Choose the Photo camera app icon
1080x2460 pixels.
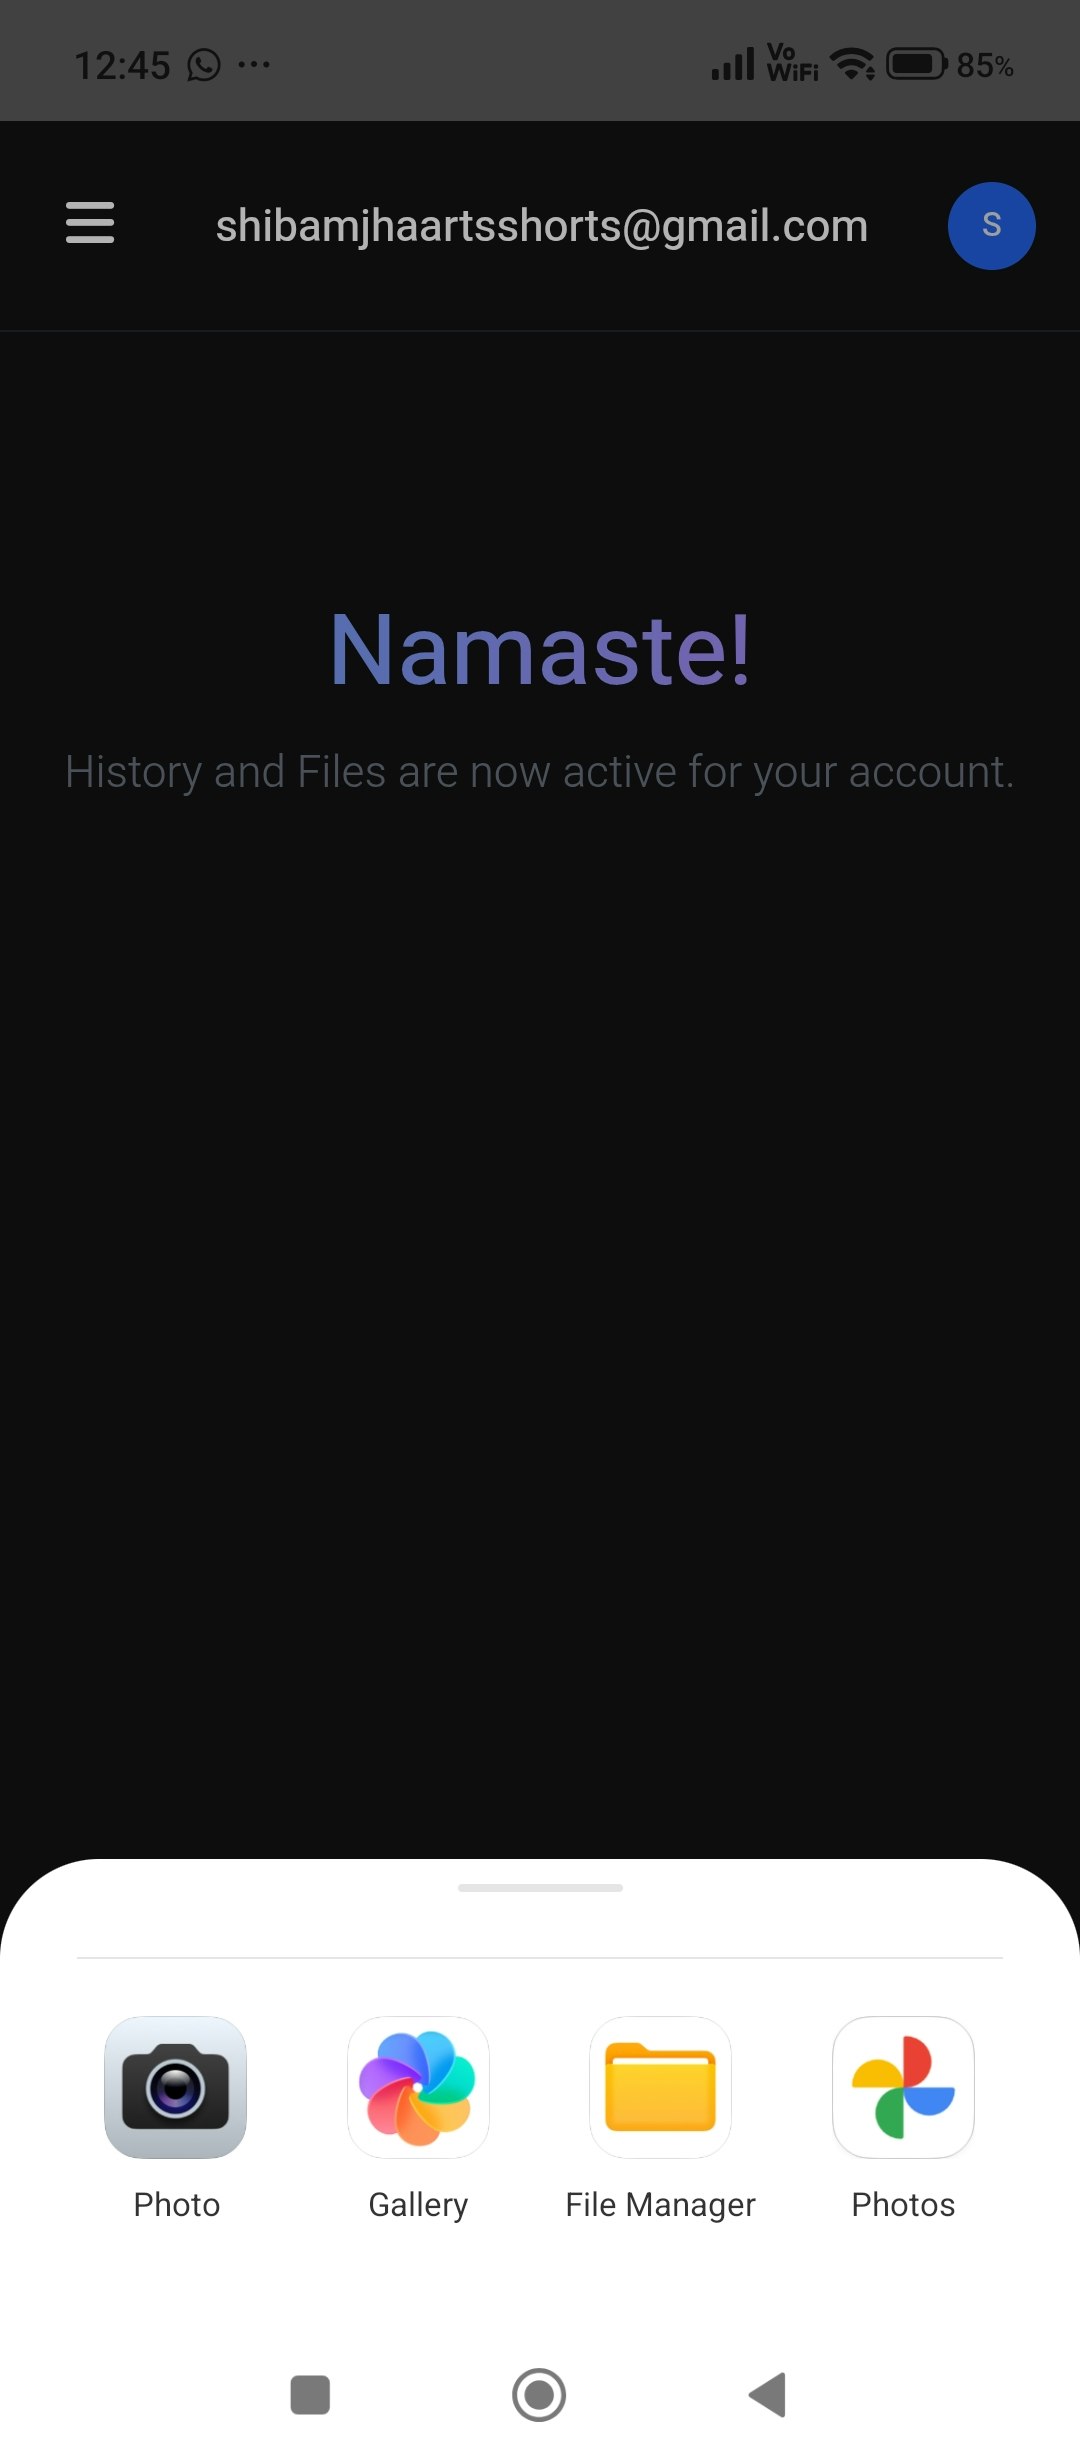pos(176,2087)
